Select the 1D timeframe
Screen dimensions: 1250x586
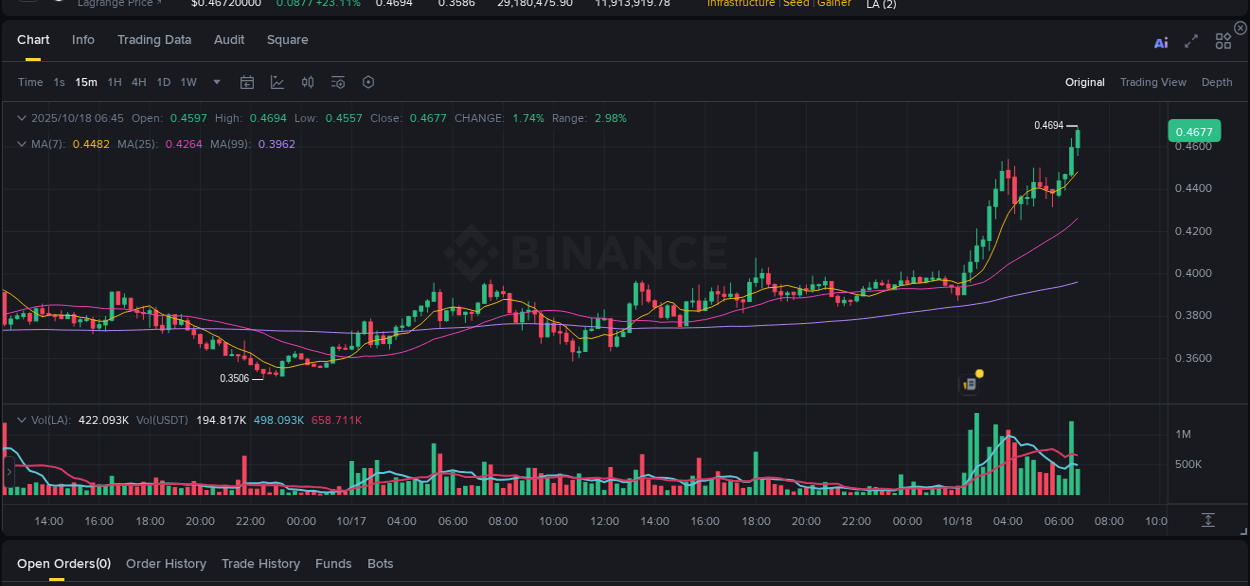click(x=163, y=82)
